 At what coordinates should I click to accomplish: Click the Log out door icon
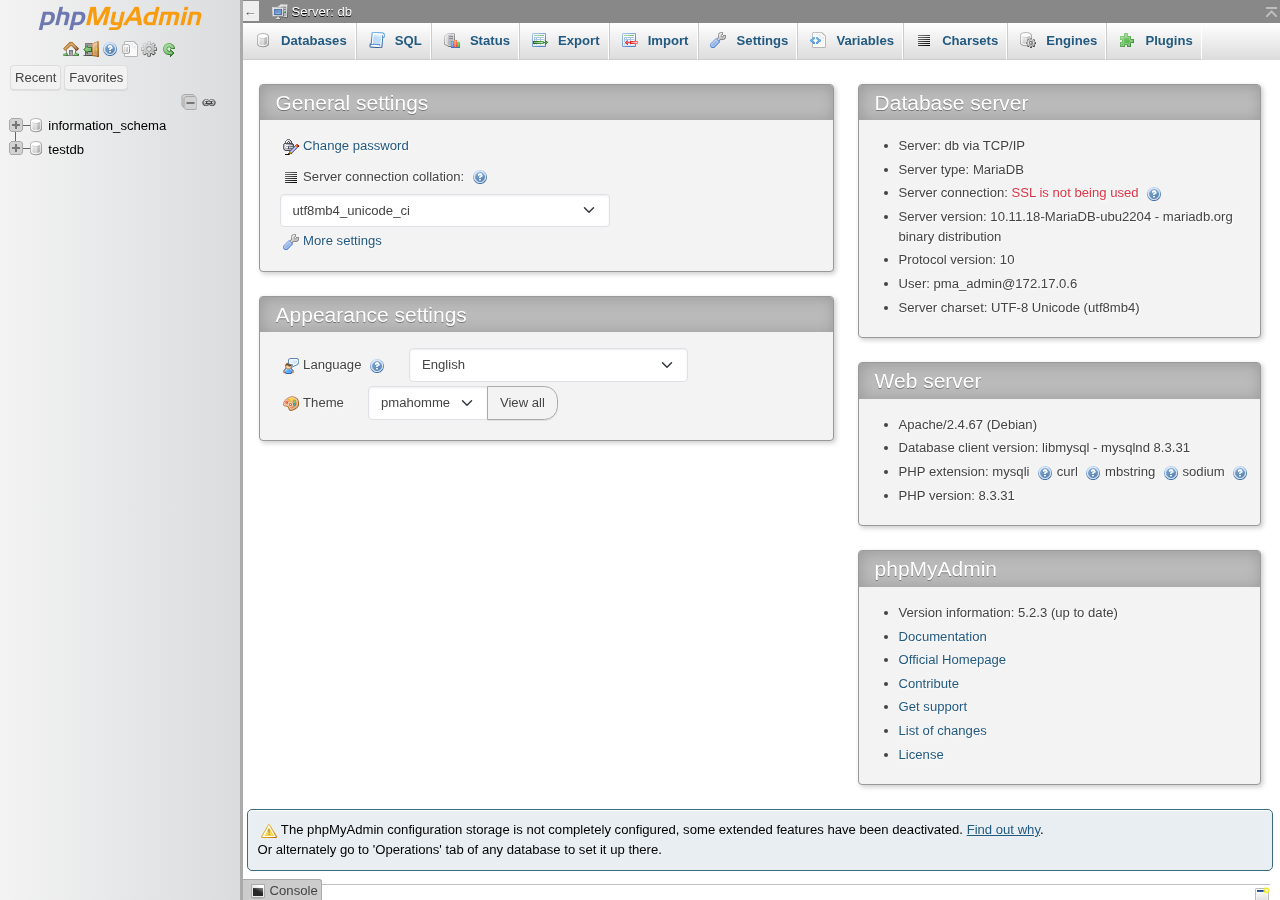[91, 49]
